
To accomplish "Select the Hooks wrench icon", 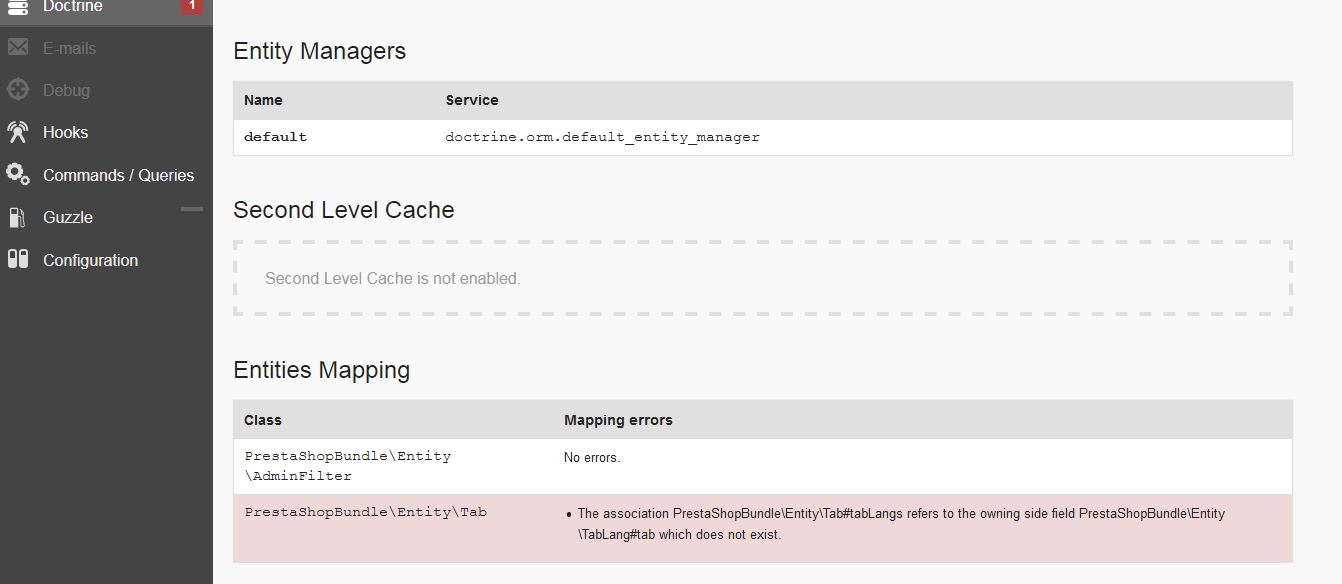I will (16, 132).
